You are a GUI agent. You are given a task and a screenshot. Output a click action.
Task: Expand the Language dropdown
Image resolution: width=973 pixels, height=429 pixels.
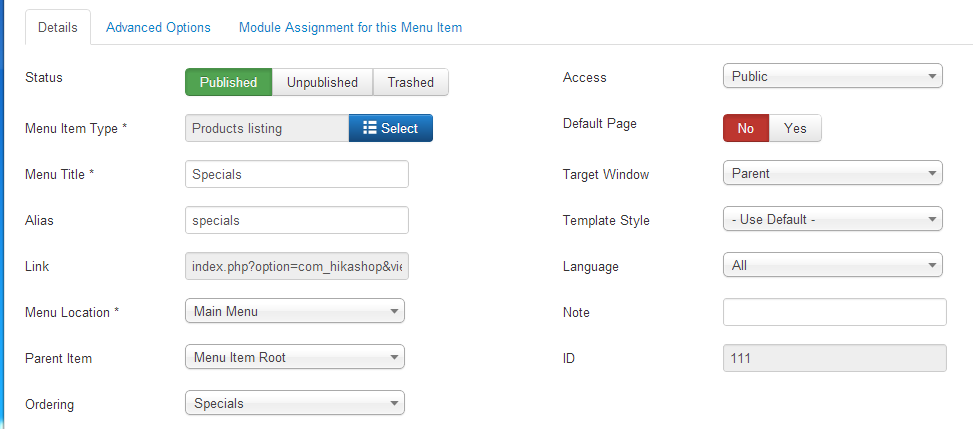(833, 265)
